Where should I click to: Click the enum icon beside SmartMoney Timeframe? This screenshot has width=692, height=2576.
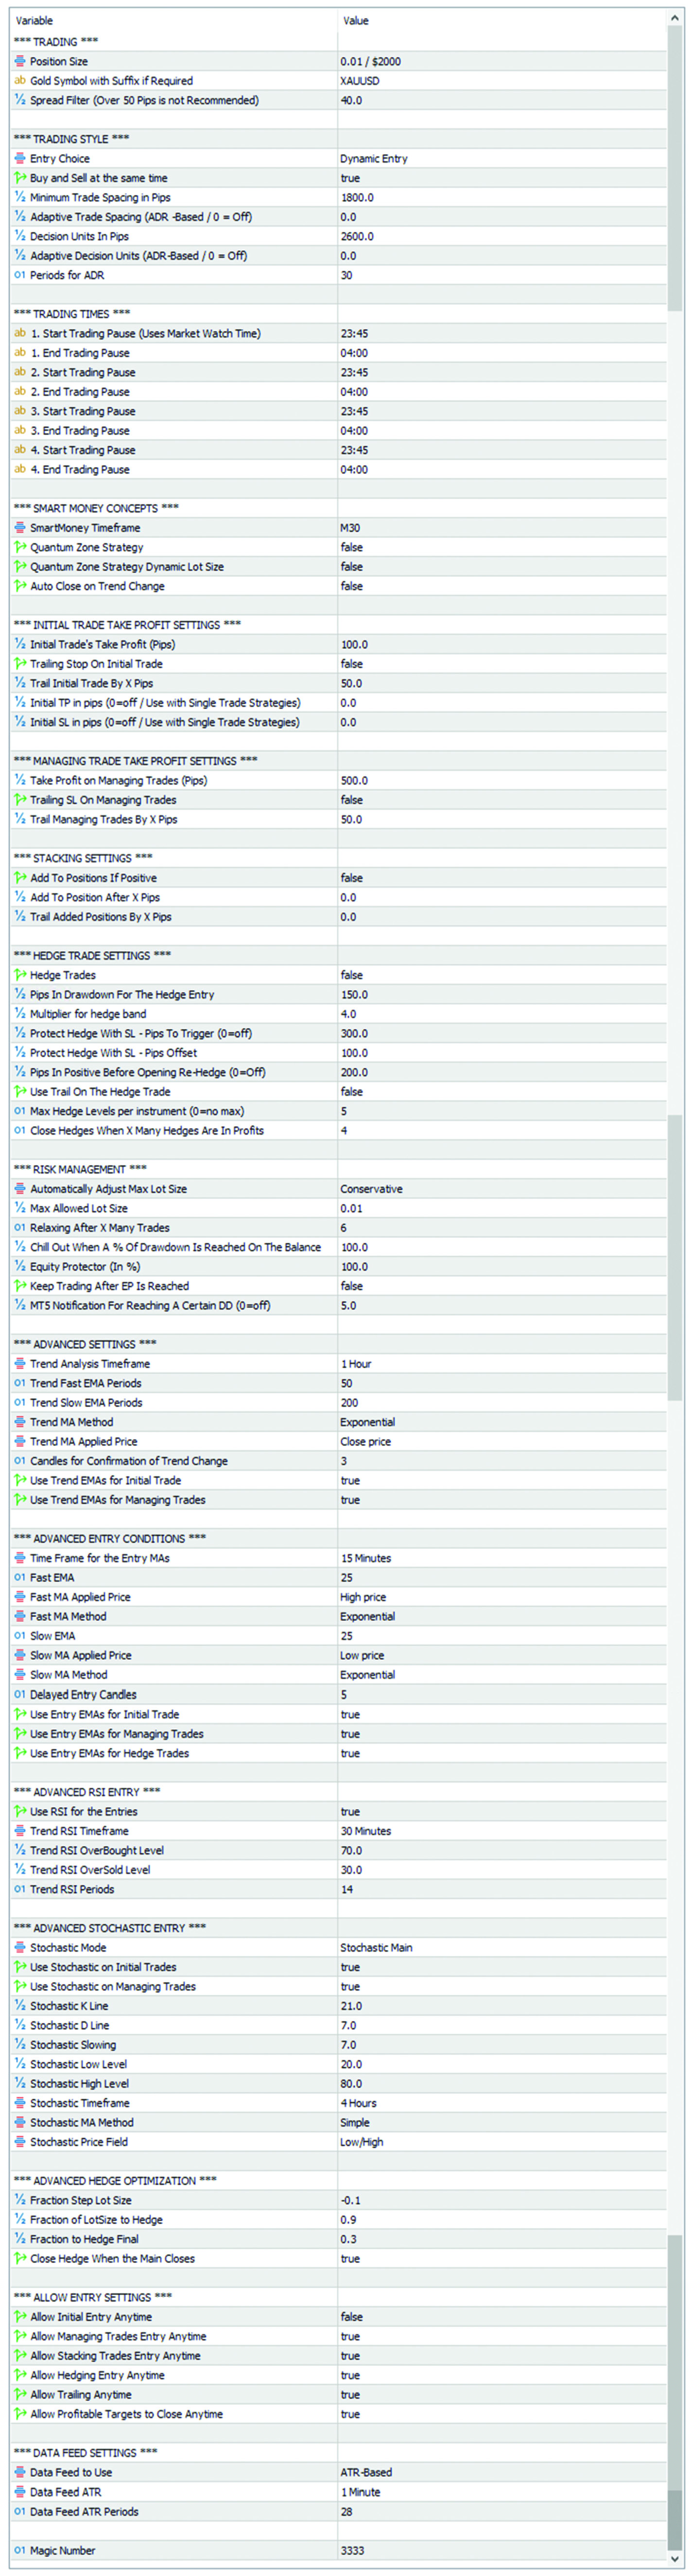20,528
